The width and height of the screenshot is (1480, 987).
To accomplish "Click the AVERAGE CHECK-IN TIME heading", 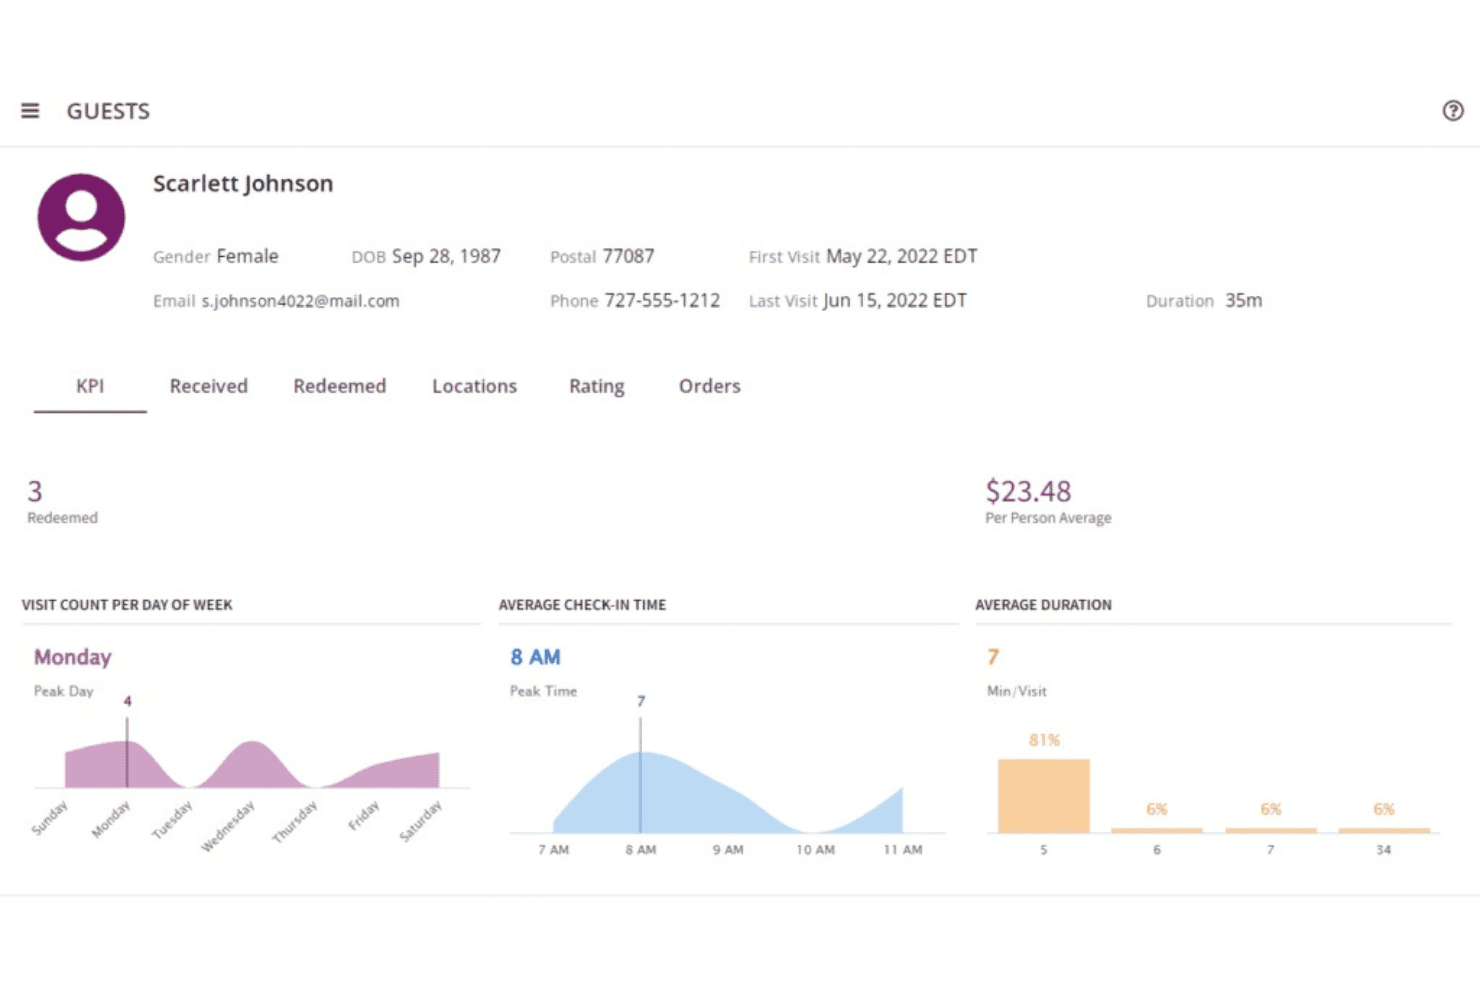I will tap(582, 605).
